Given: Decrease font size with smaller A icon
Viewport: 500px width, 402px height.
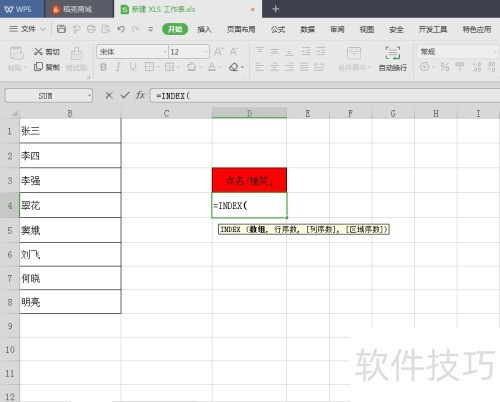Looking at the screenshot, I should coord(233,52).
